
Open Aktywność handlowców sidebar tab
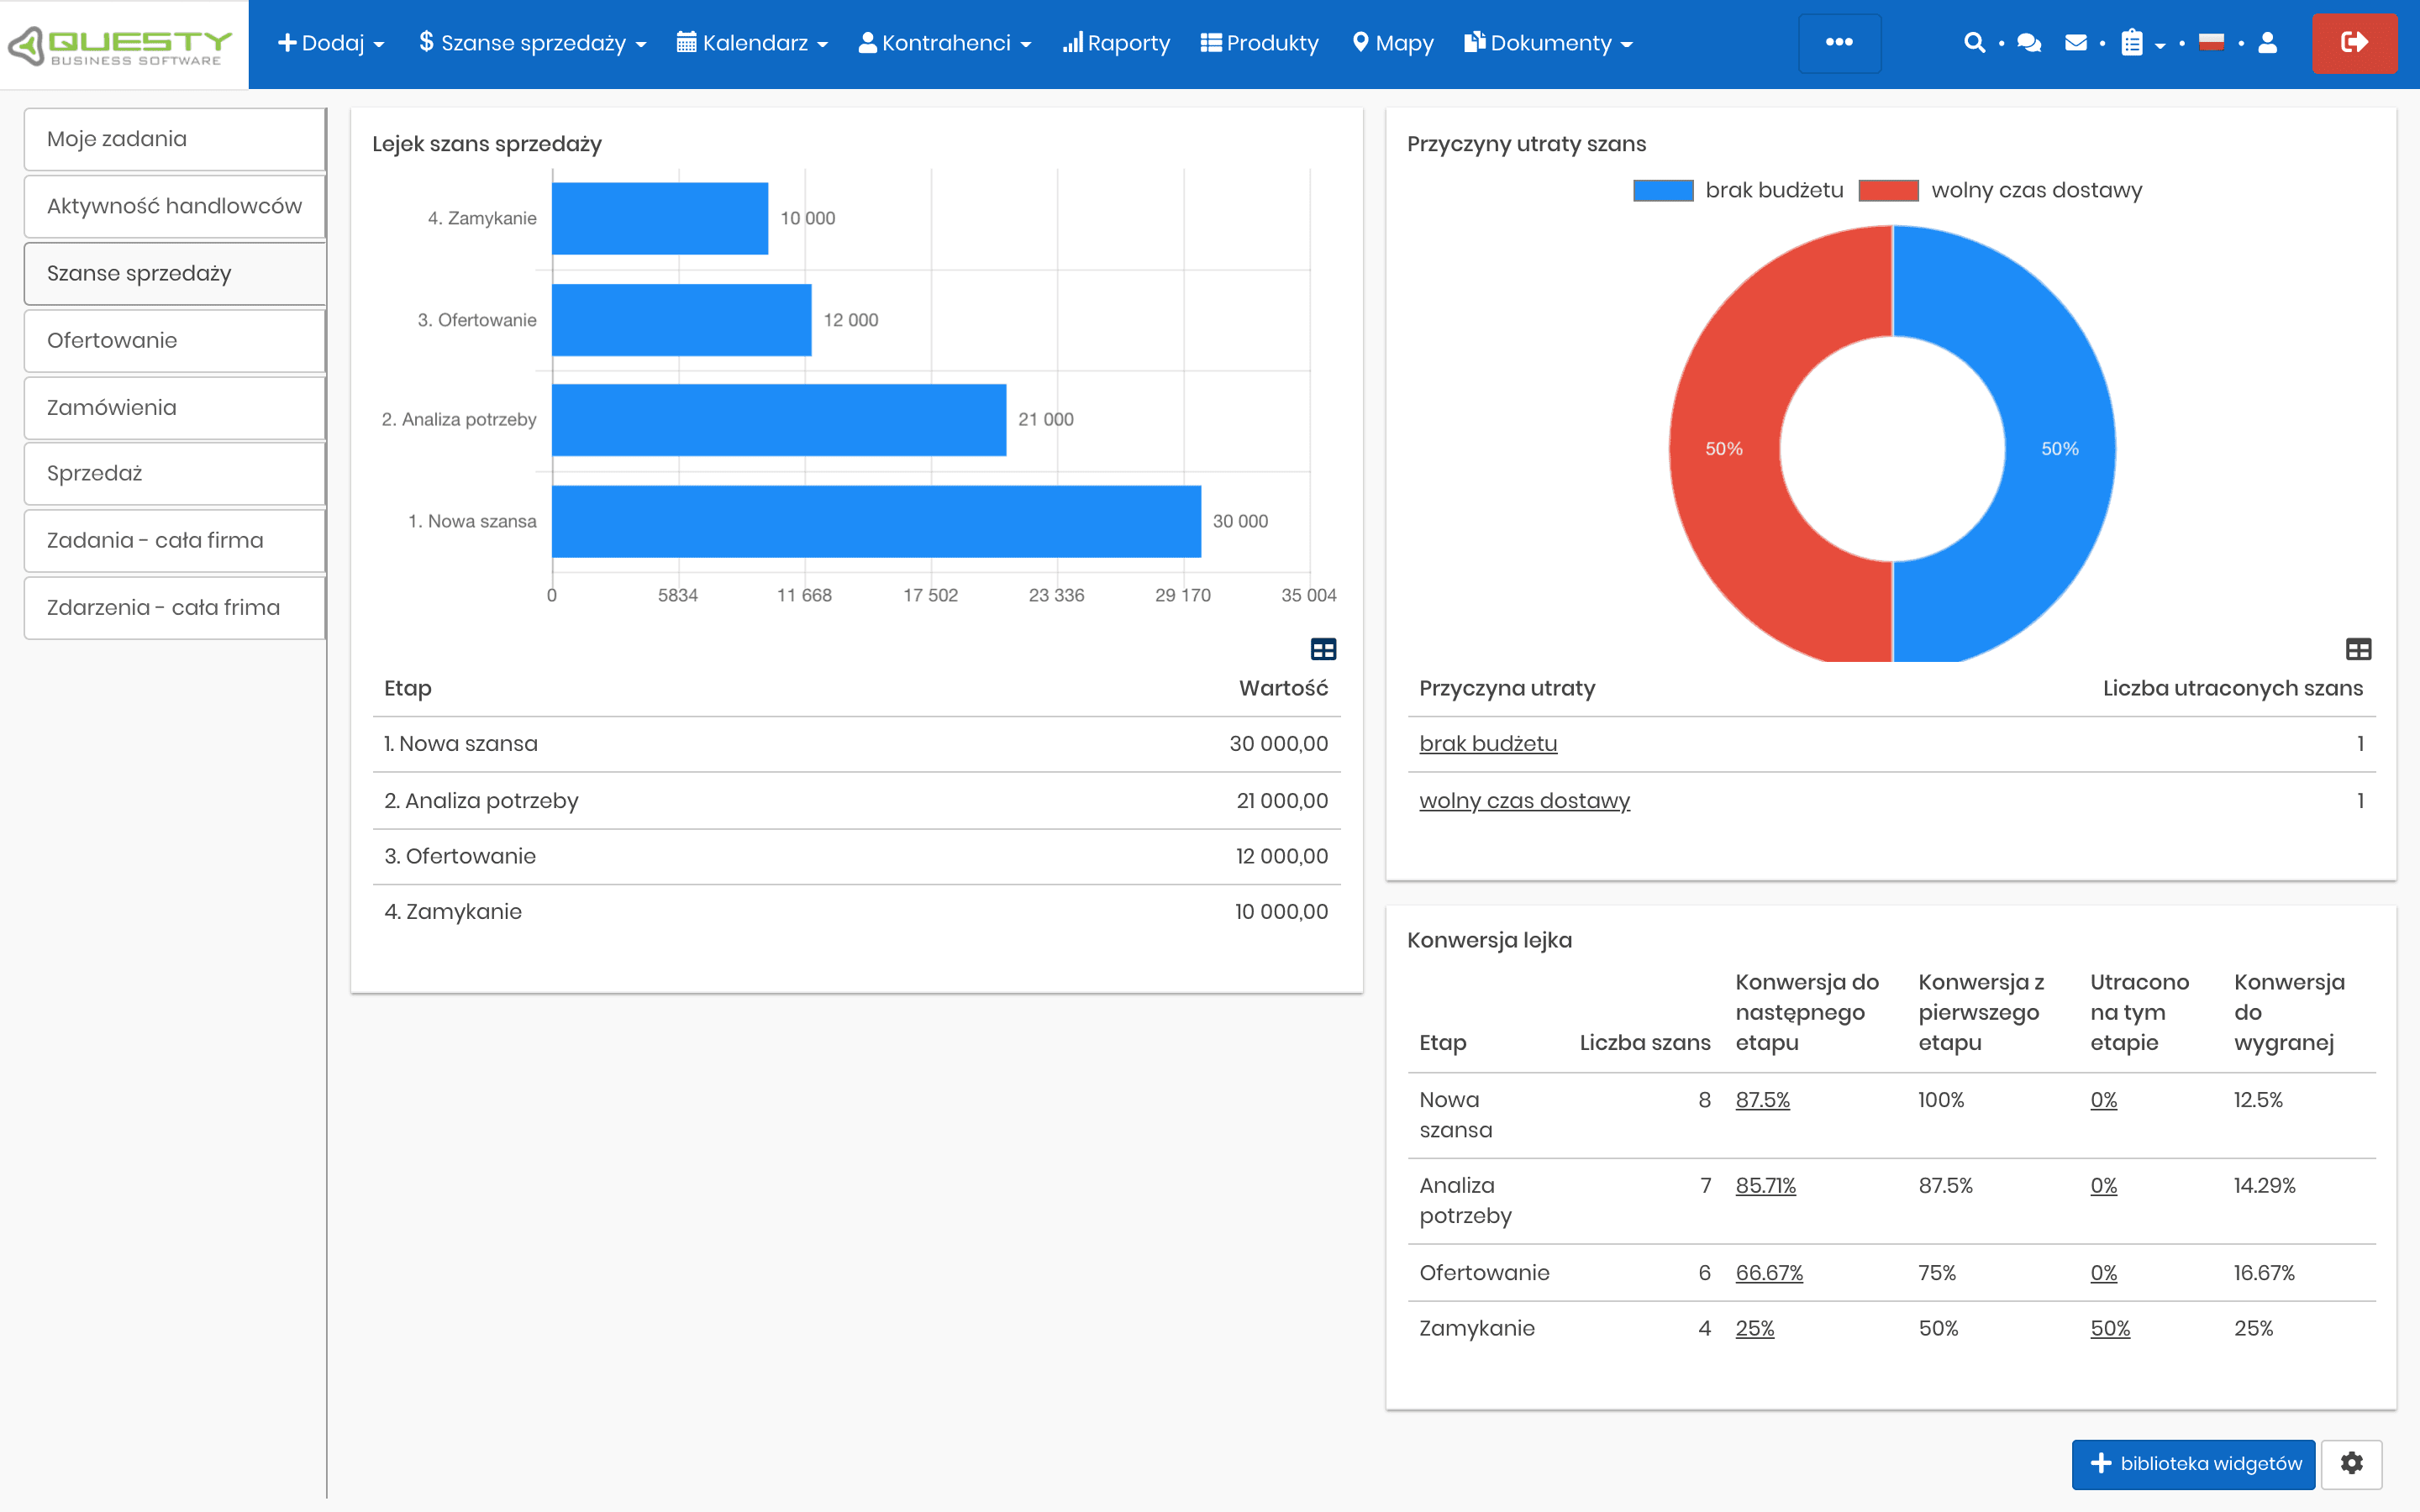tap(175, 206)
